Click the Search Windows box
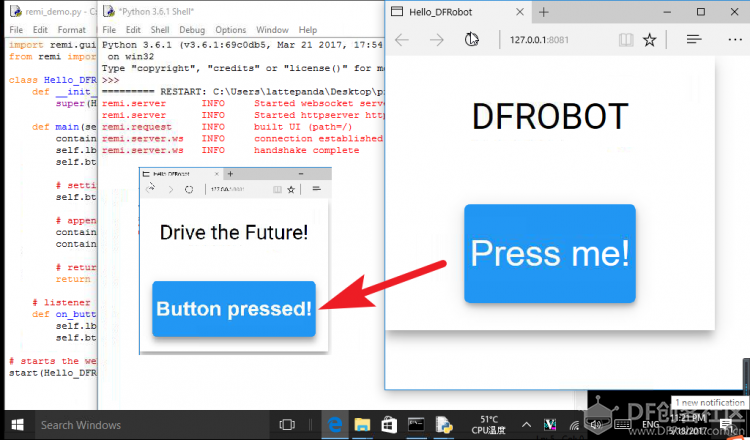 pyautogui.click(x=152, y=425)
